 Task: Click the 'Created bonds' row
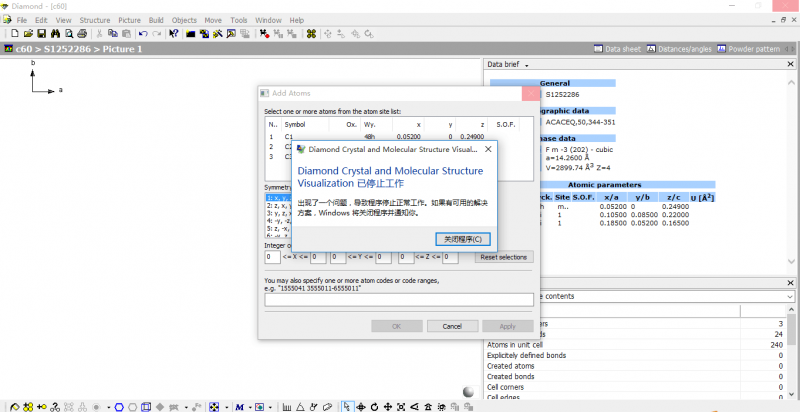(637, 377)
